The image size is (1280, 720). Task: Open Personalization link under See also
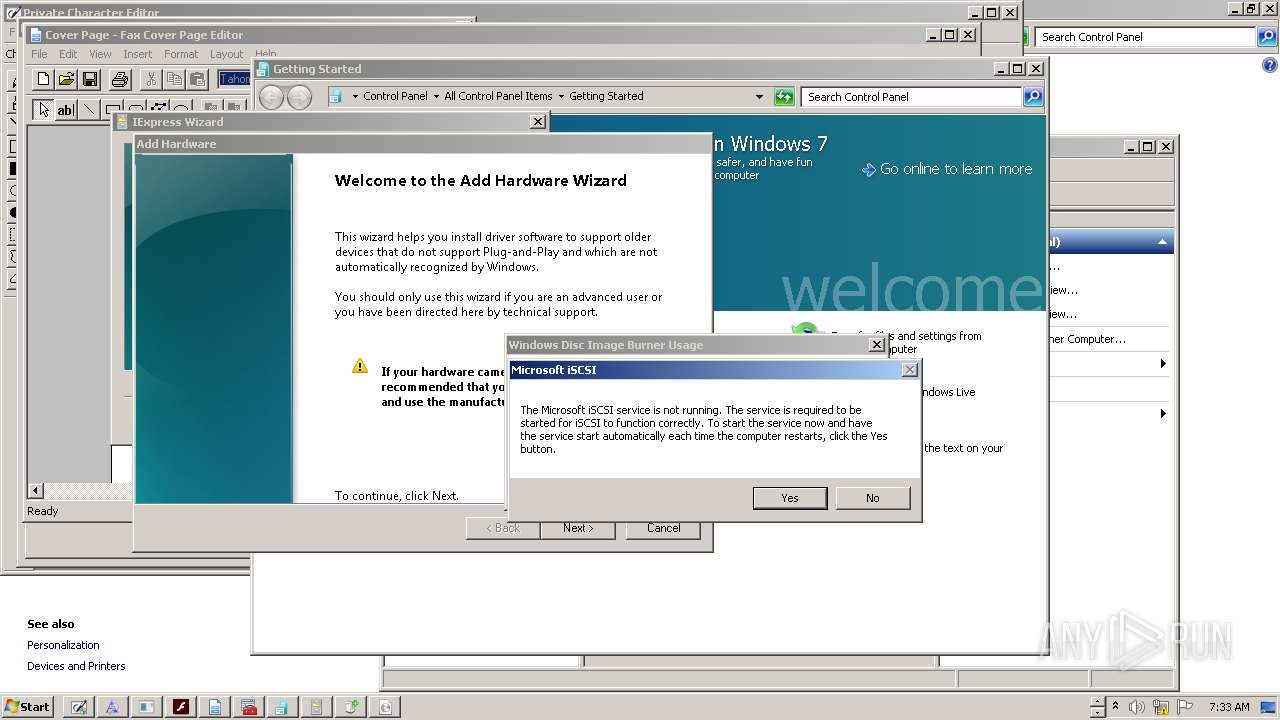pyautogui.click(x=63, y=645)
